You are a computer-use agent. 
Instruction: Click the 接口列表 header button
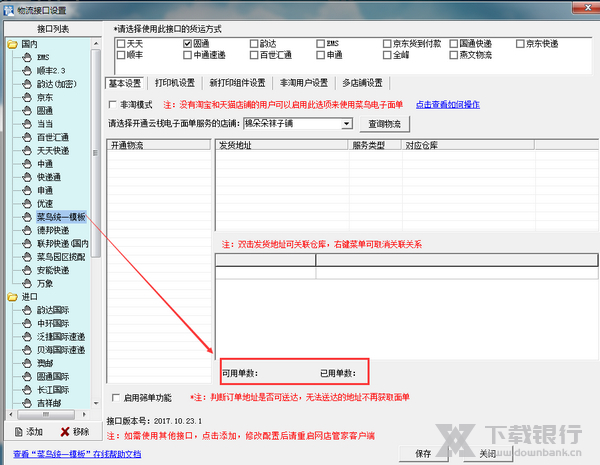point(53,29)
